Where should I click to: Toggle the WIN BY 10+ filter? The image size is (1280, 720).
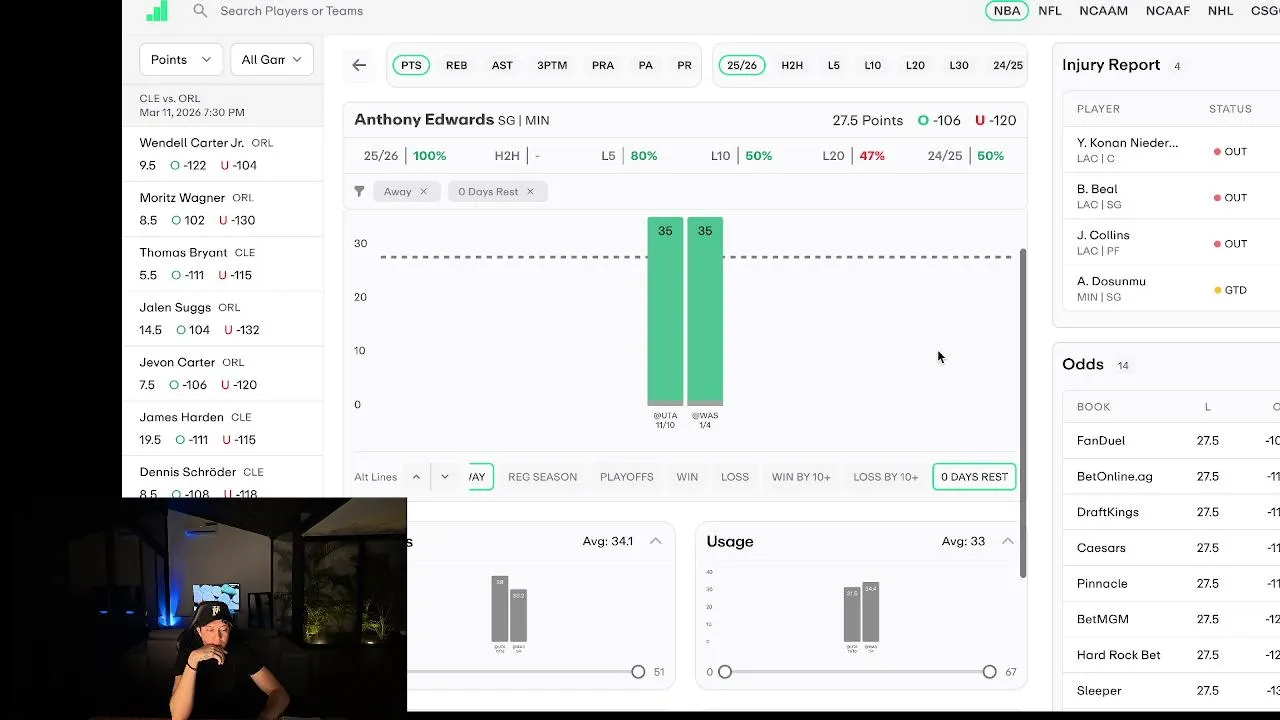pyautogui.click(x=801, y=477)
